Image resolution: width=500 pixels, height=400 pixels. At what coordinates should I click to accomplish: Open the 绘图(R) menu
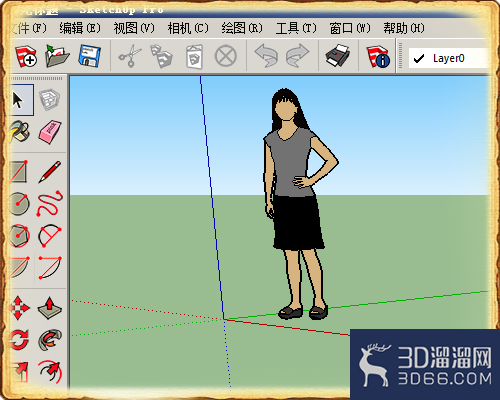pyautogui.click(x=242, y=28)
